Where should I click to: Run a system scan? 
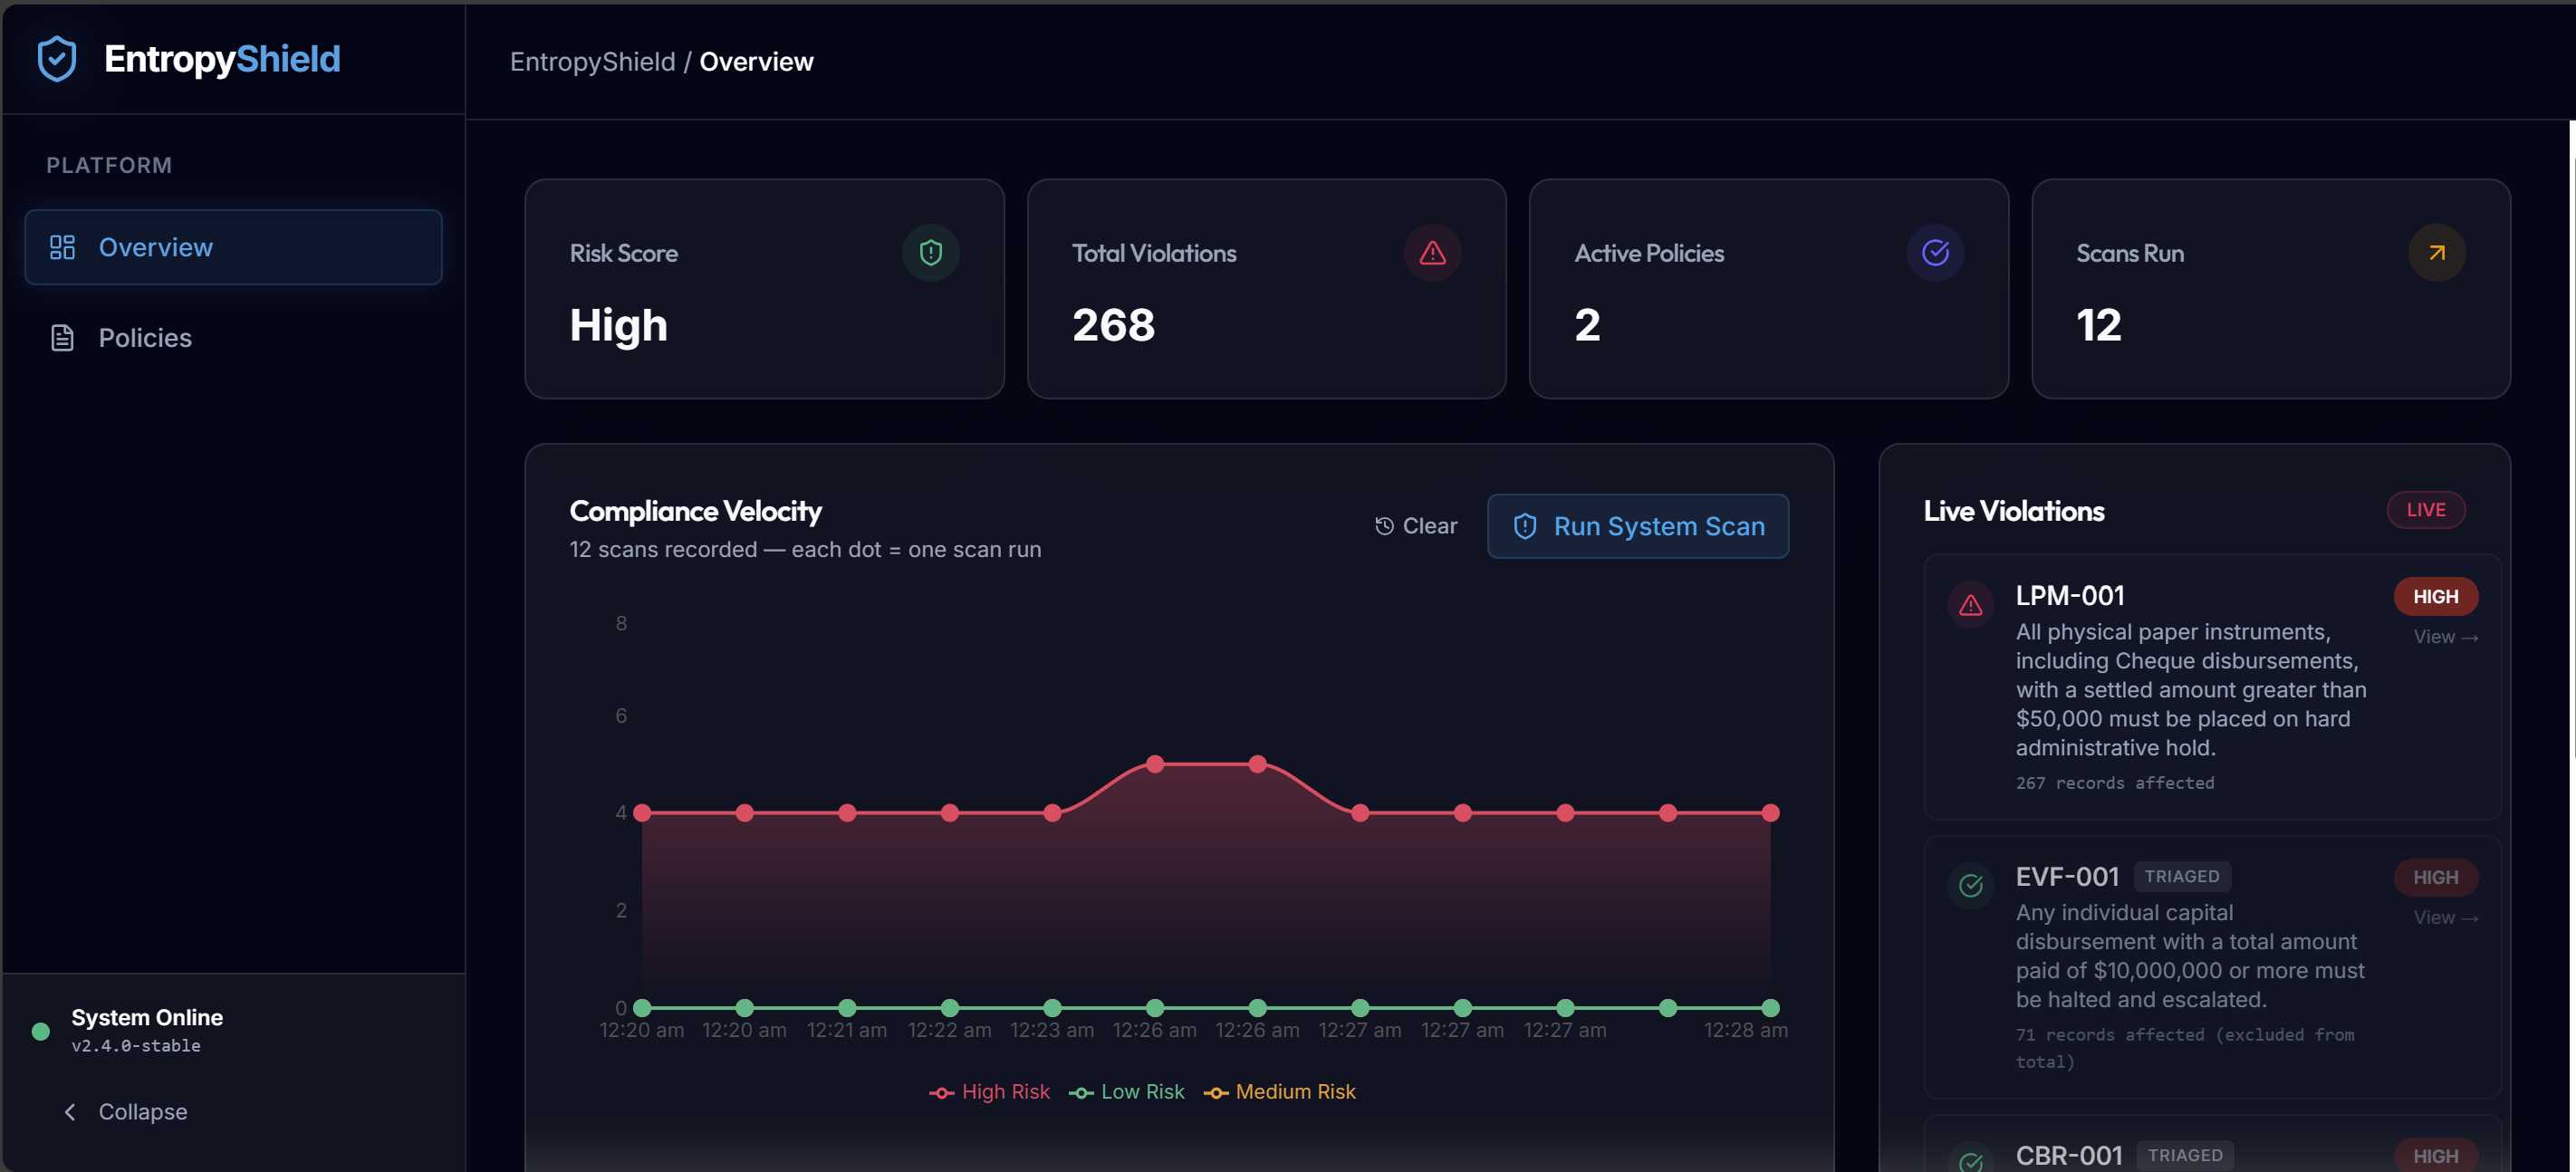1638,526
